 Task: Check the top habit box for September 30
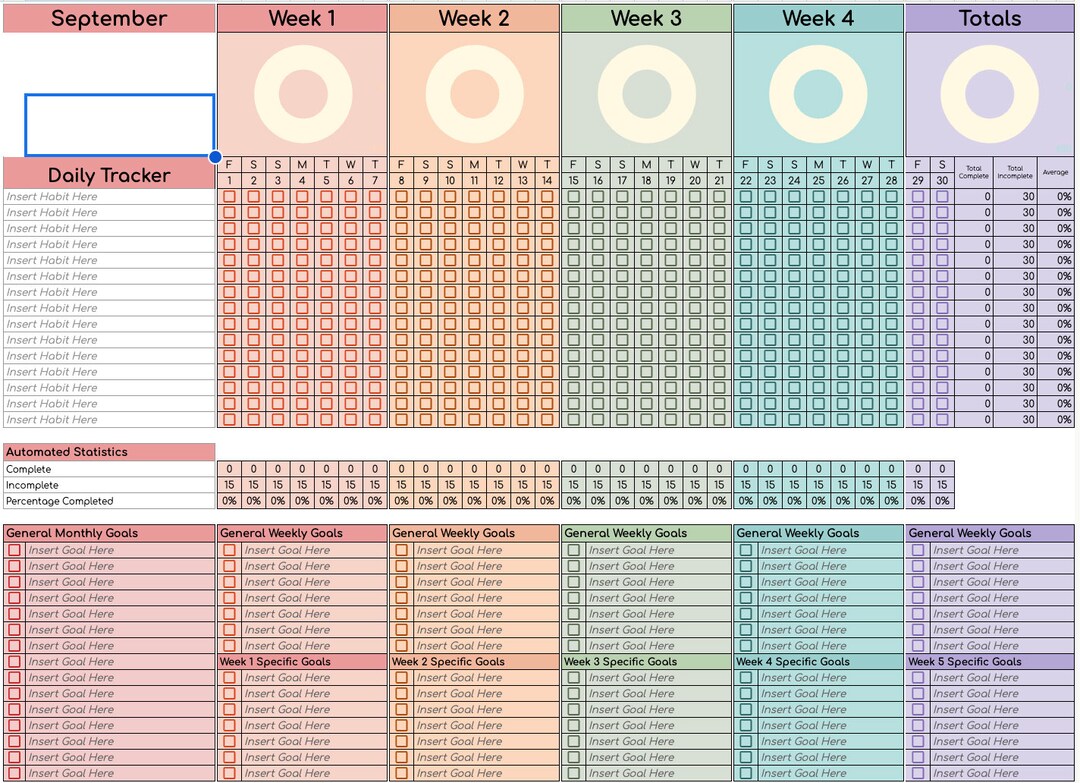tap(941, 197)
